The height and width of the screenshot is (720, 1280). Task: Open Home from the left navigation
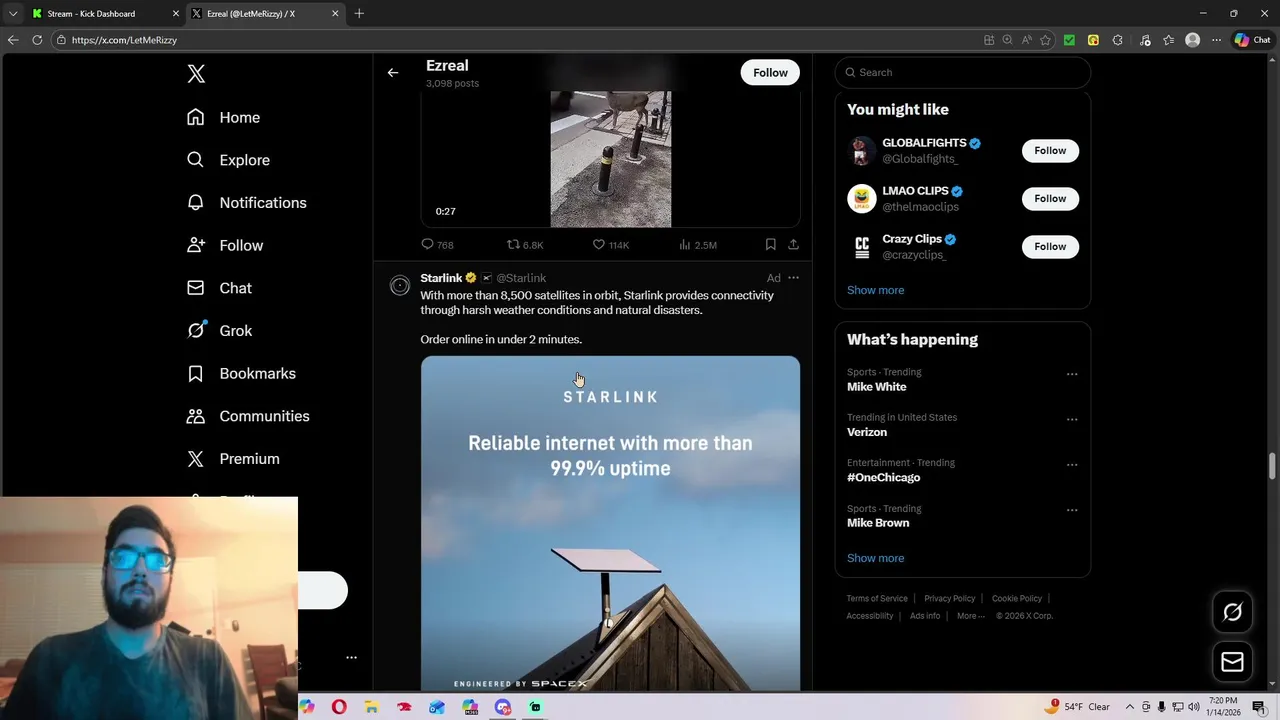(223, 117)
